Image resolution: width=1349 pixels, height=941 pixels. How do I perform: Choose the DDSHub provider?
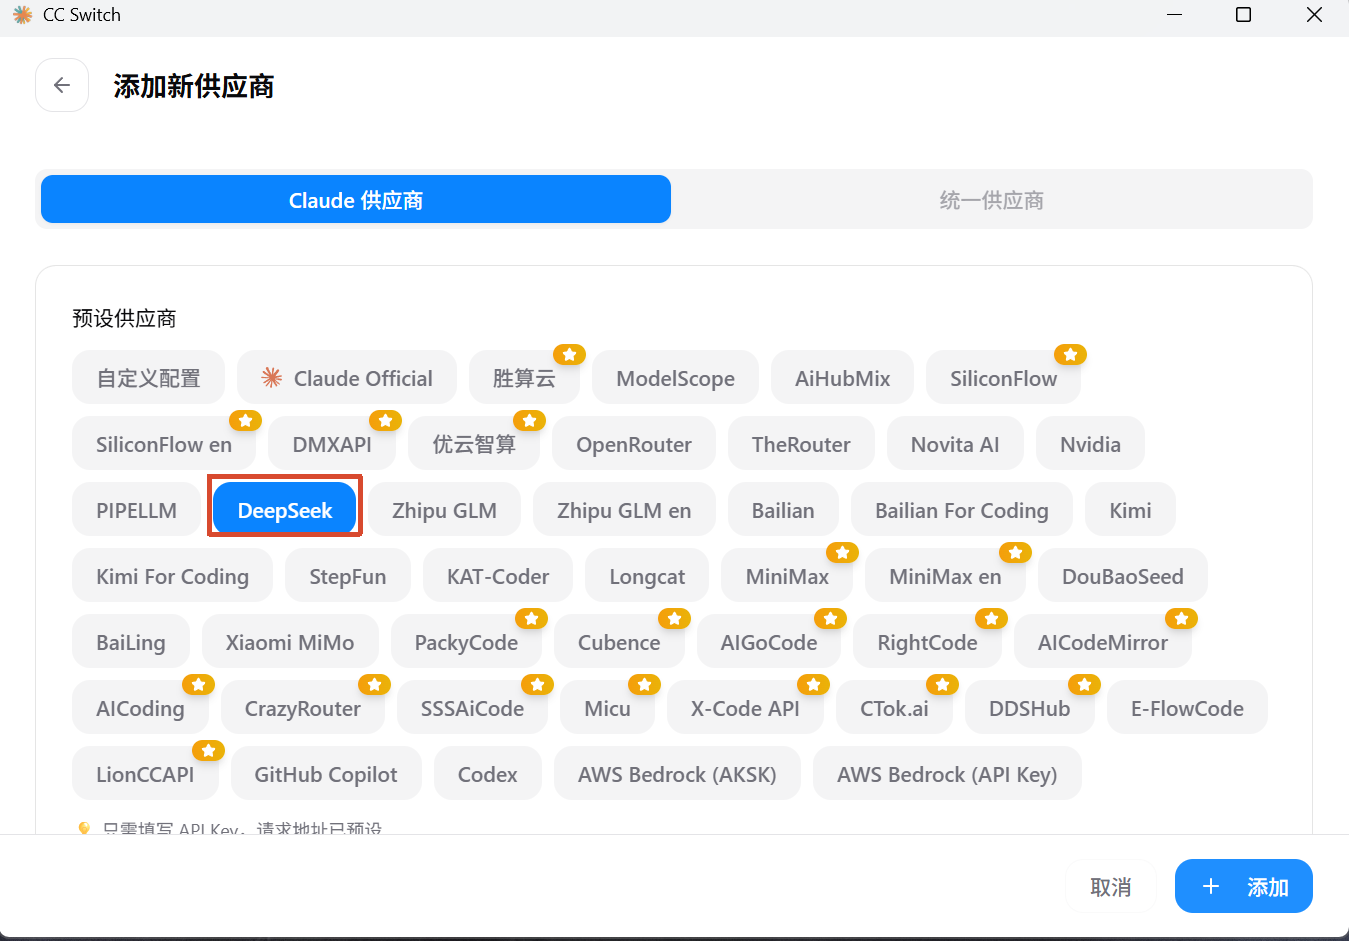coord(1029,708)
